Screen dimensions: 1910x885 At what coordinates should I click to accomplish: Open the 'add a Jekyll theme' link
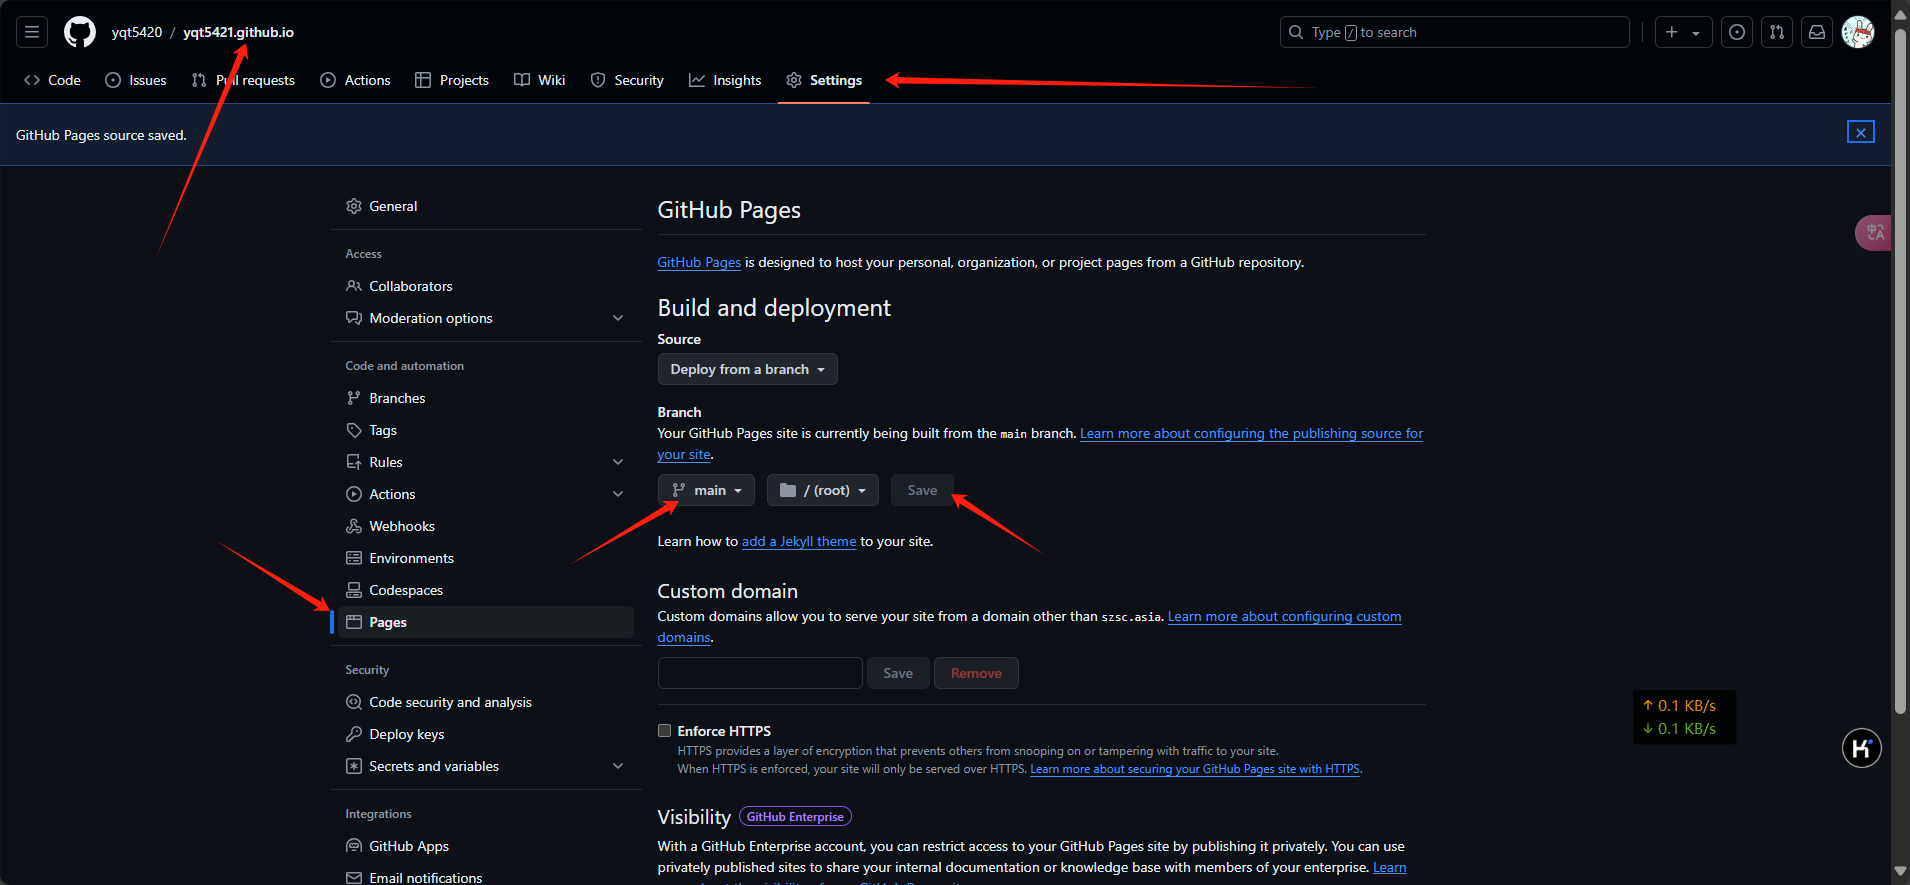click(x=799, y=541)
